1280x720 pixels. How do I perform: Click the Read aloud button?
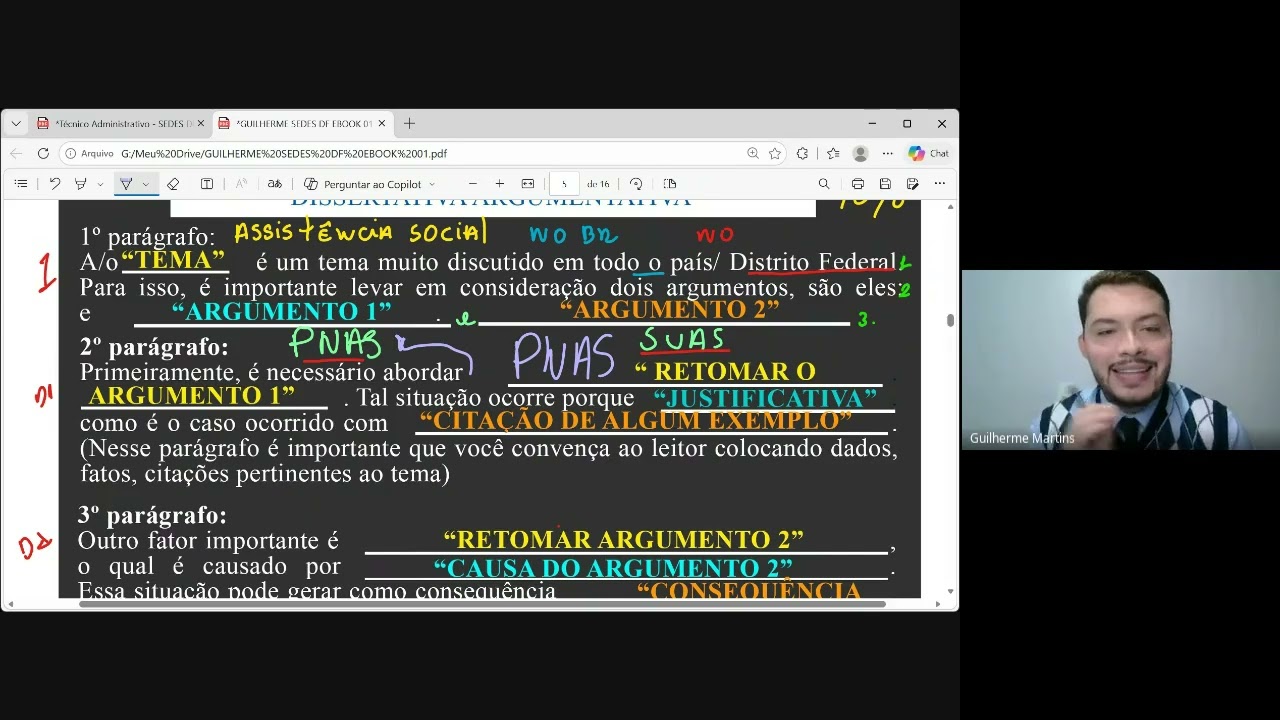coord(241,184)
